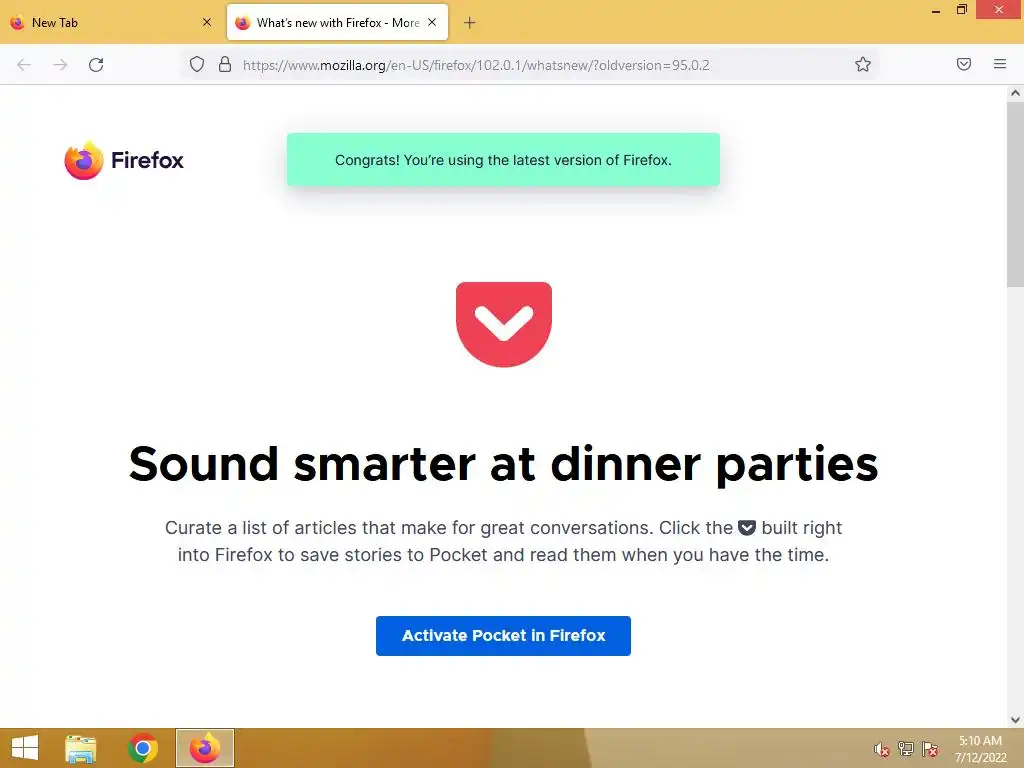Click the Firefox logo on the page
This screenshot has width=1024, height=768.
124,160
